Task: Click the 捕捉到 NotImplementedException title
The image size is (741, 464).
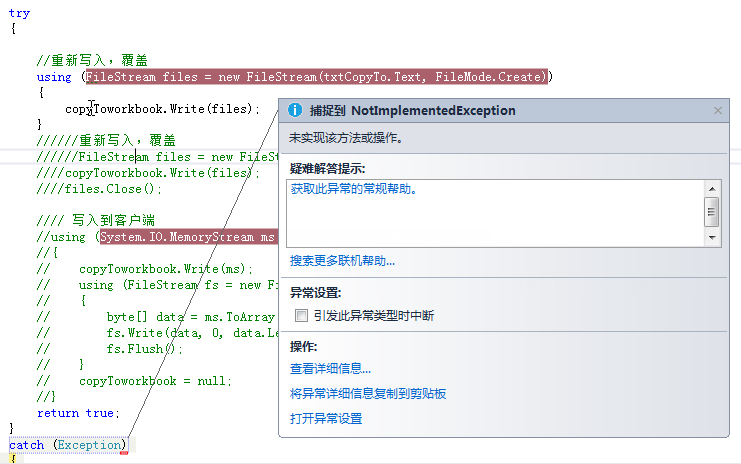Action: 413,111
